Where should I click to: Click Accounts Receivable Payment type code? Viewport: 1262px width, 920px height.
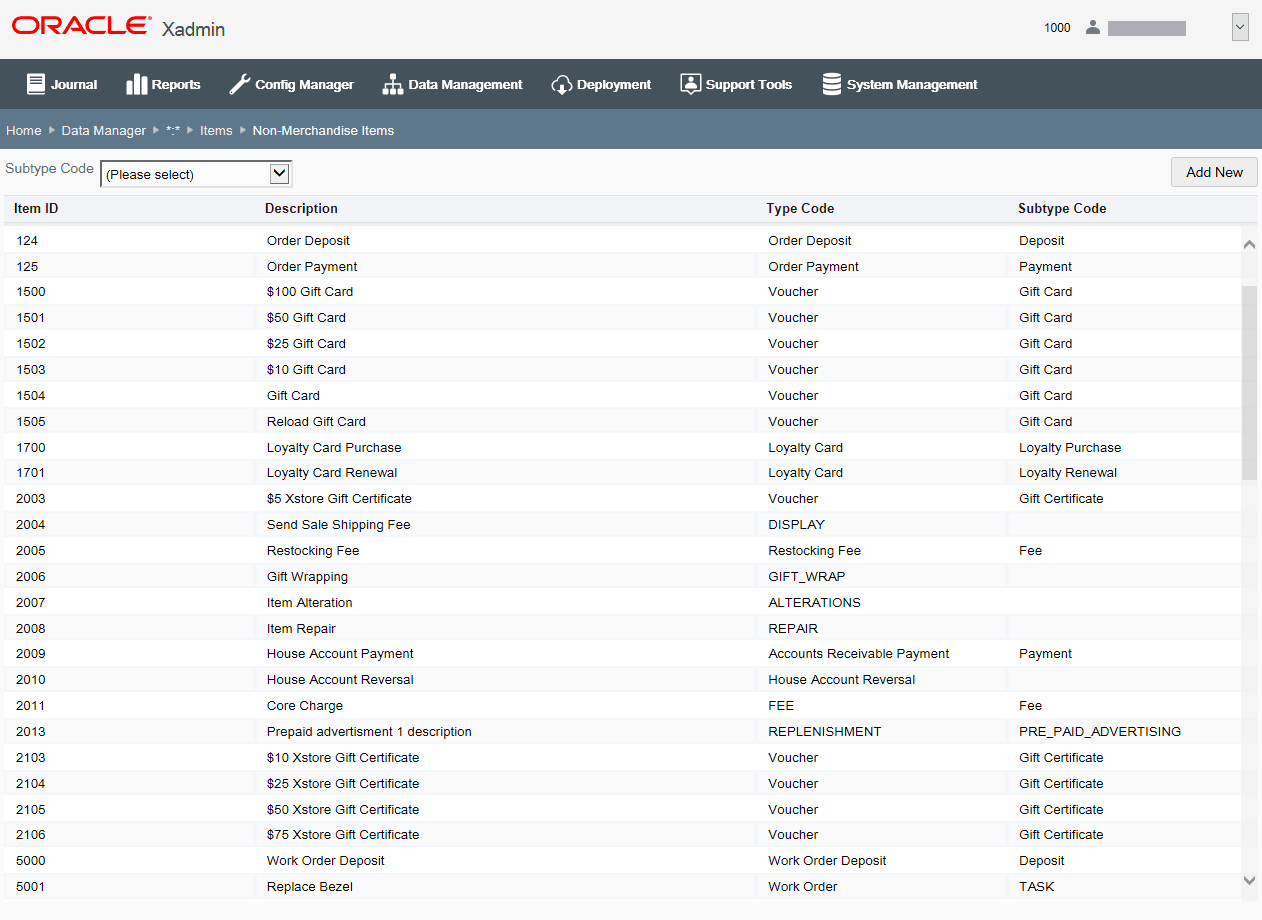859,654
